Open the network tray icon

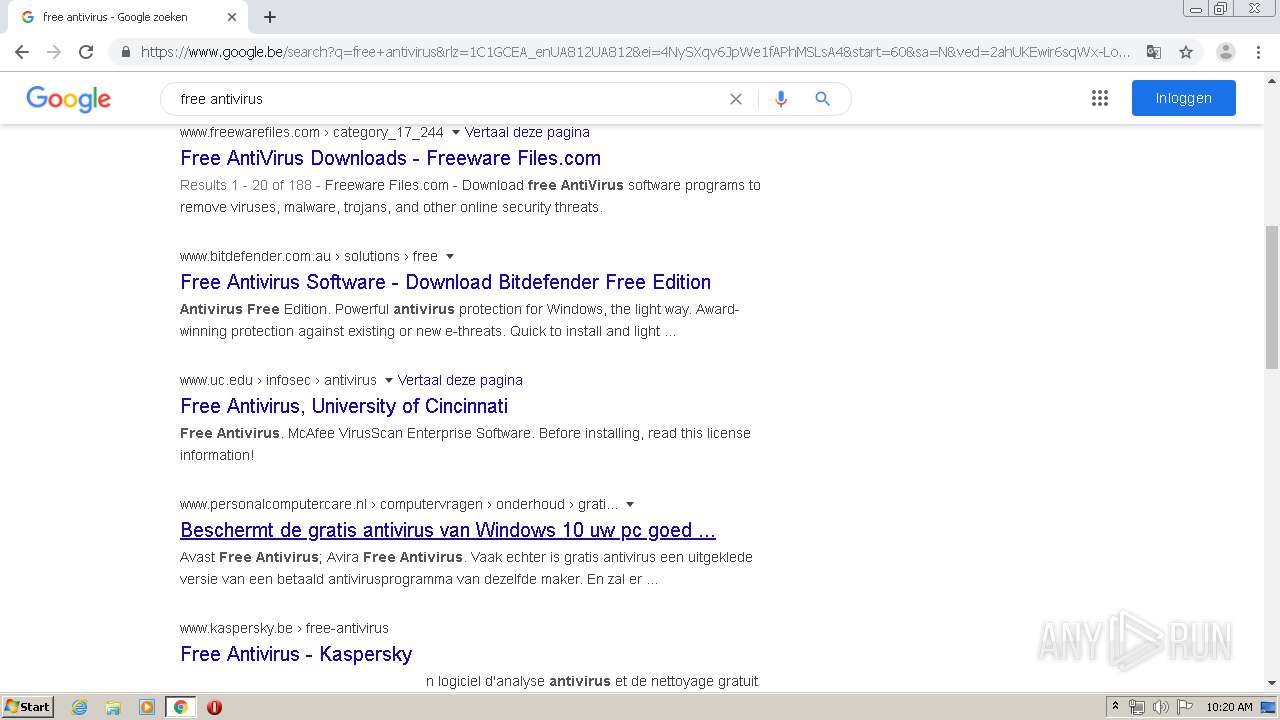tap(1137, 707)
